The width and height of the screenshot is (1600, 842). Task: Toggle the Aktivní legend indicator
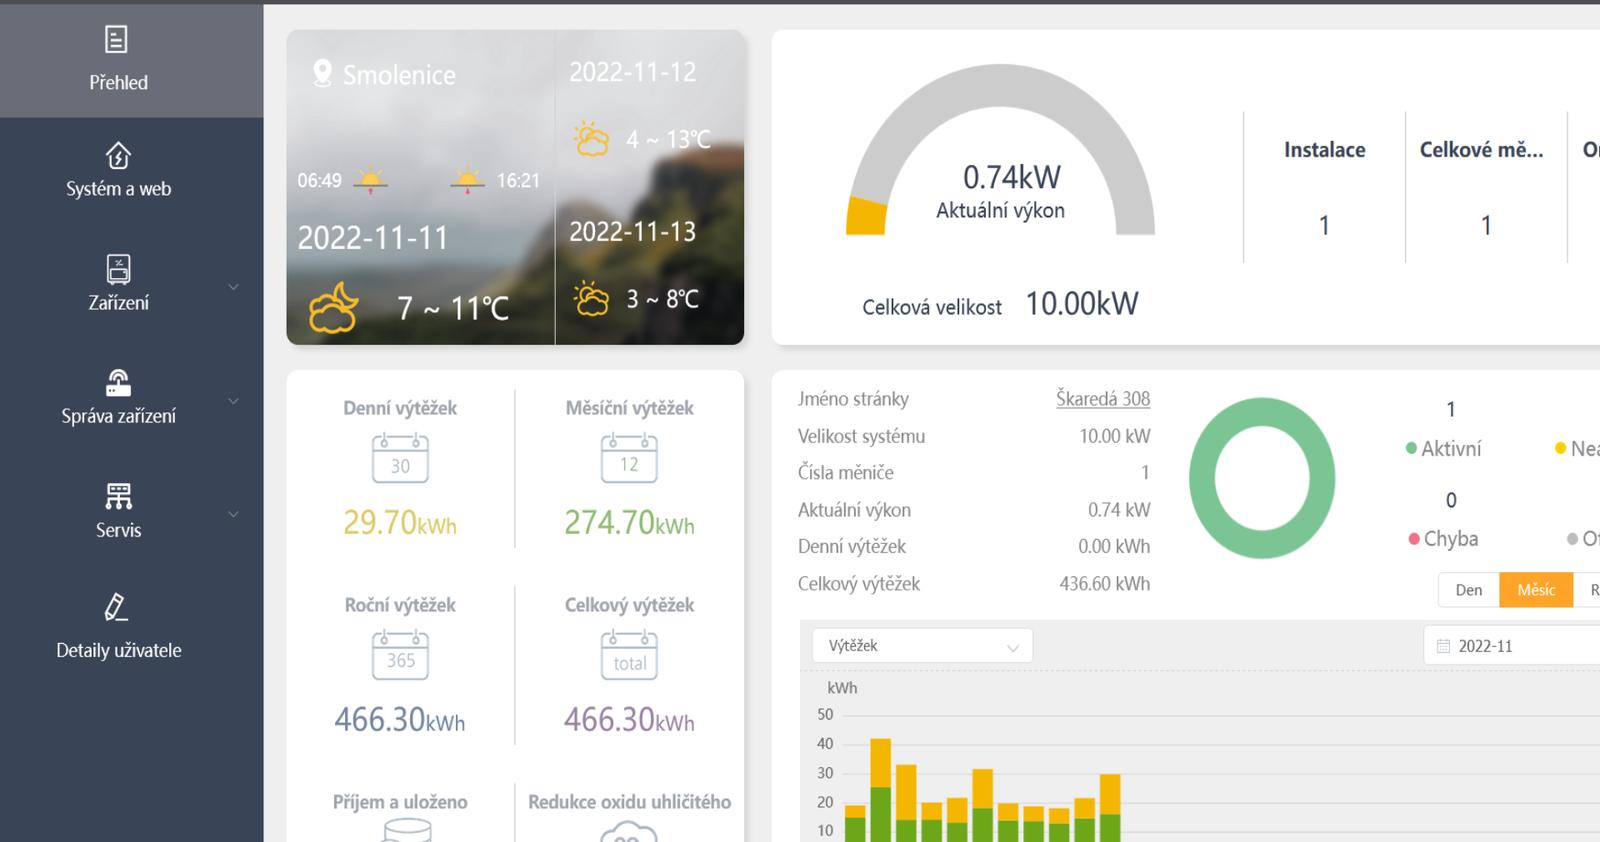pos(1412,449)
